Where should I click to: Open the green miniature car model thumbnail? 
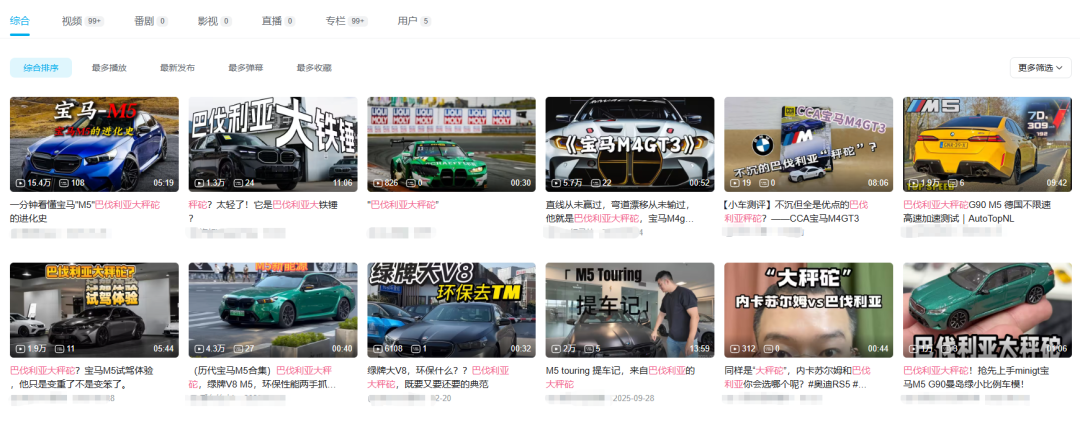pyautogui.click(x=987, y=309)
